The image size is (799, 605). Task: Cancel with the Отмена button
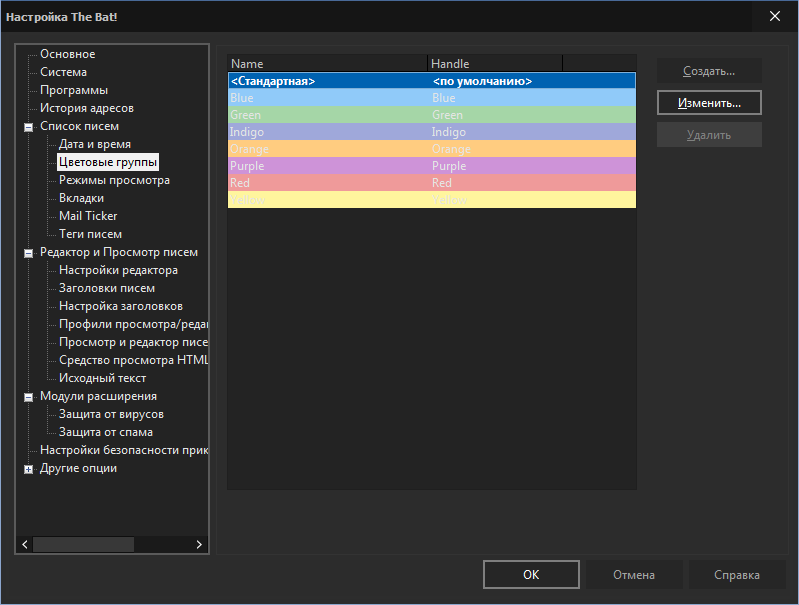click(x=634, y=575)
